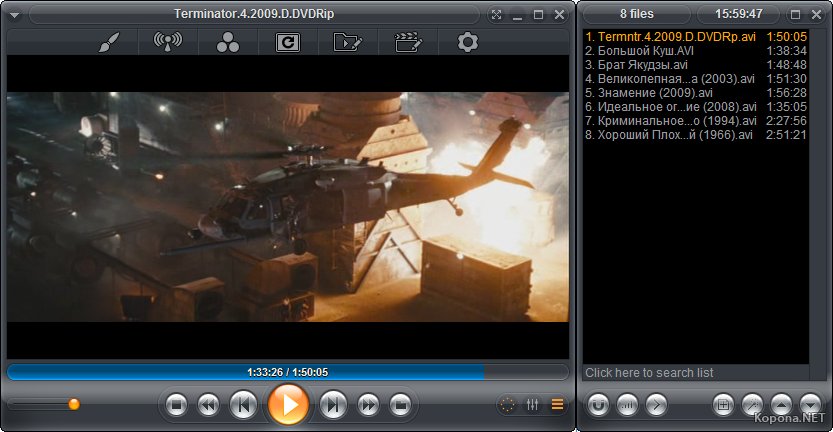The height and width of the screenshot is (432, 833).
Task: Click the playlist search field
Action: click(x=696, y=372)
